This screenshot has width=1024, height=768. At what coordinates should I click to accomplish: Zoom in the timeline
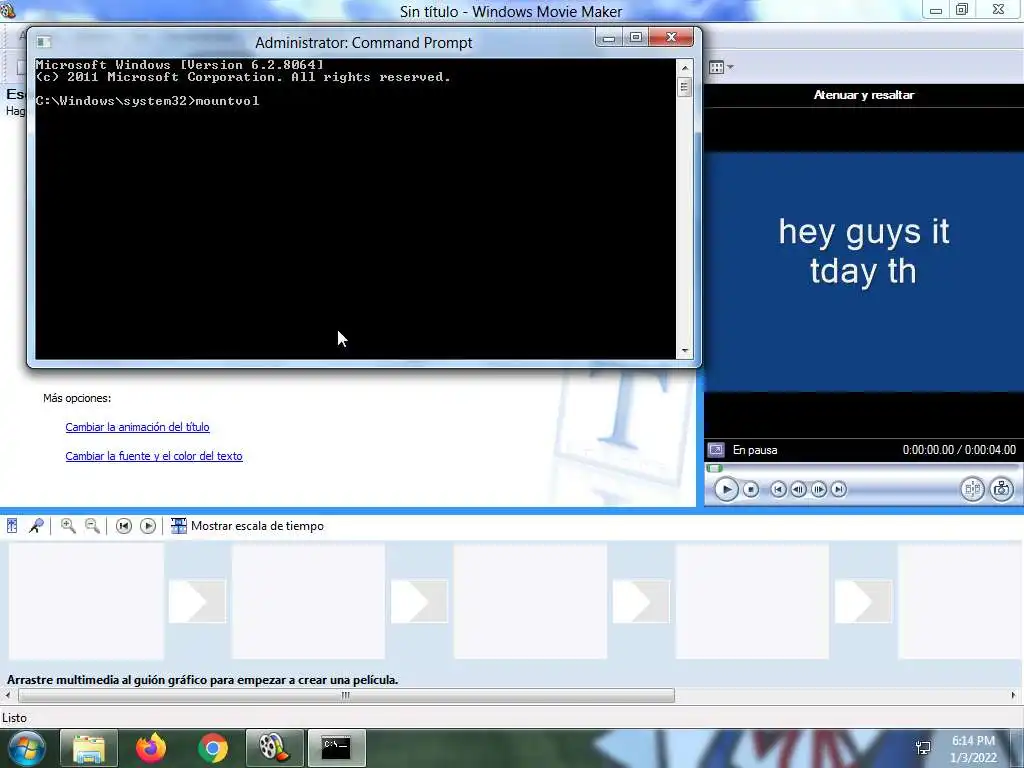(x=68, y=526)
